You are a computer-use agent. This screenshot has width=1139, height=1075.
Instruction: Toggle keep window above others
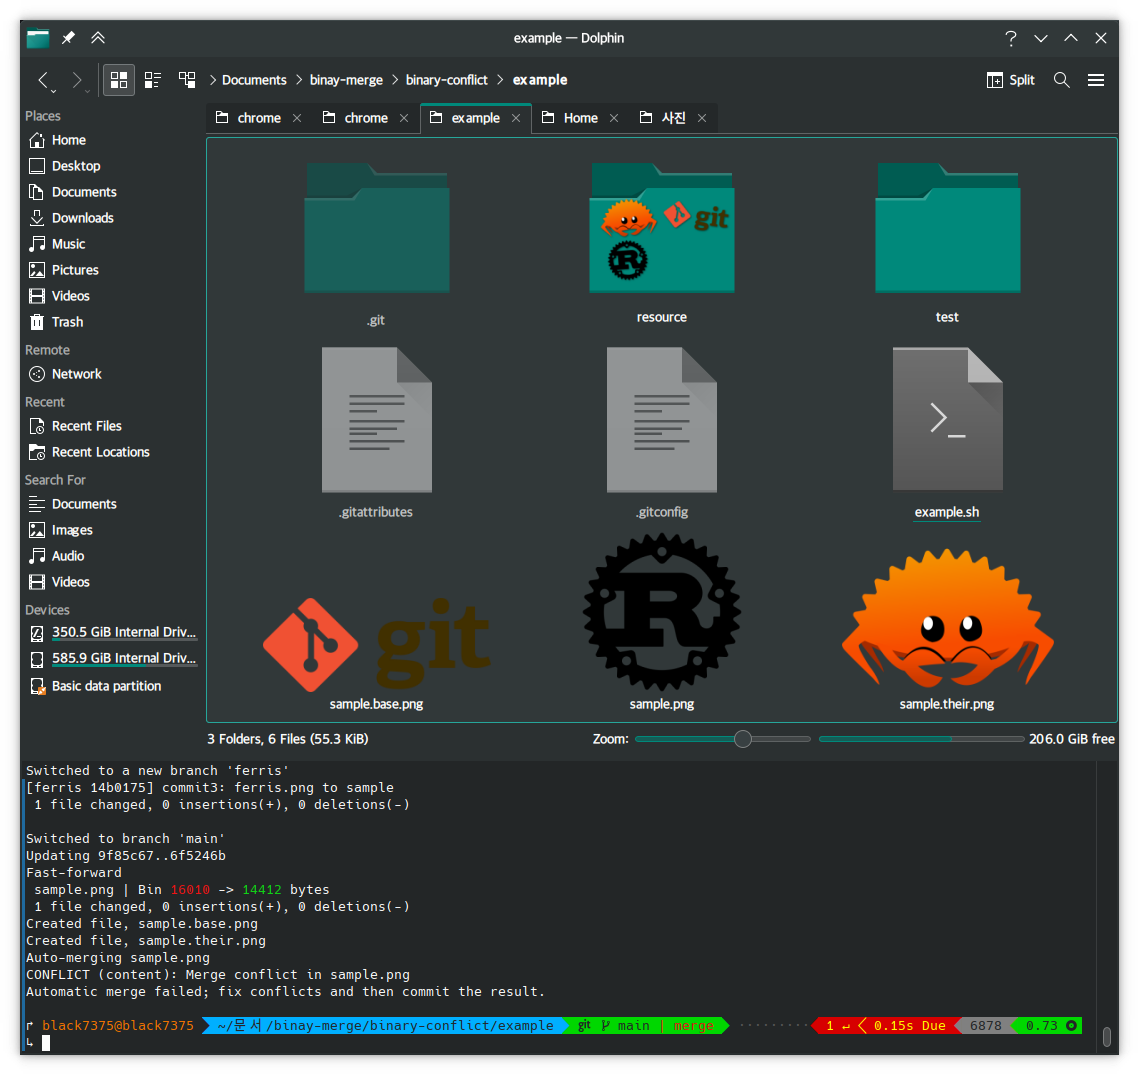(98, 38)
